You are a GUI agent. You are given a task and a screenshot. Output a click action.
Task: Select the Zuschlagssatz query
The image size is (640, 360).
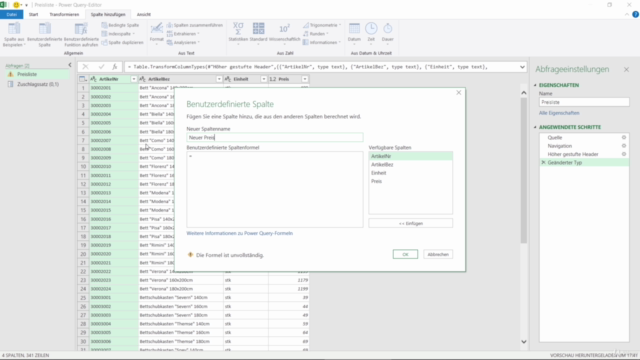coord(37,84)
